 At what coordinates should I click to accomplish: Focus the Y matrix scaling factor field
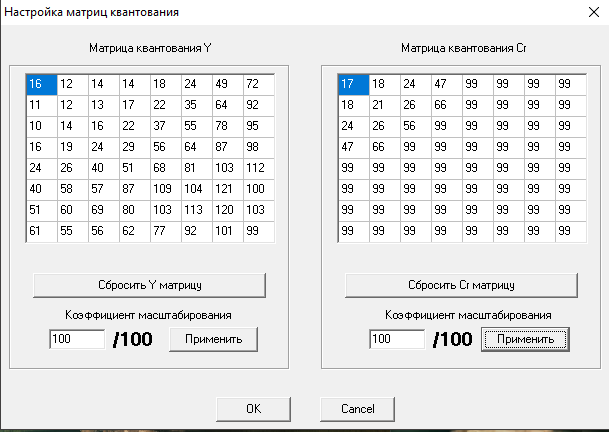click(x=77, y=339)
